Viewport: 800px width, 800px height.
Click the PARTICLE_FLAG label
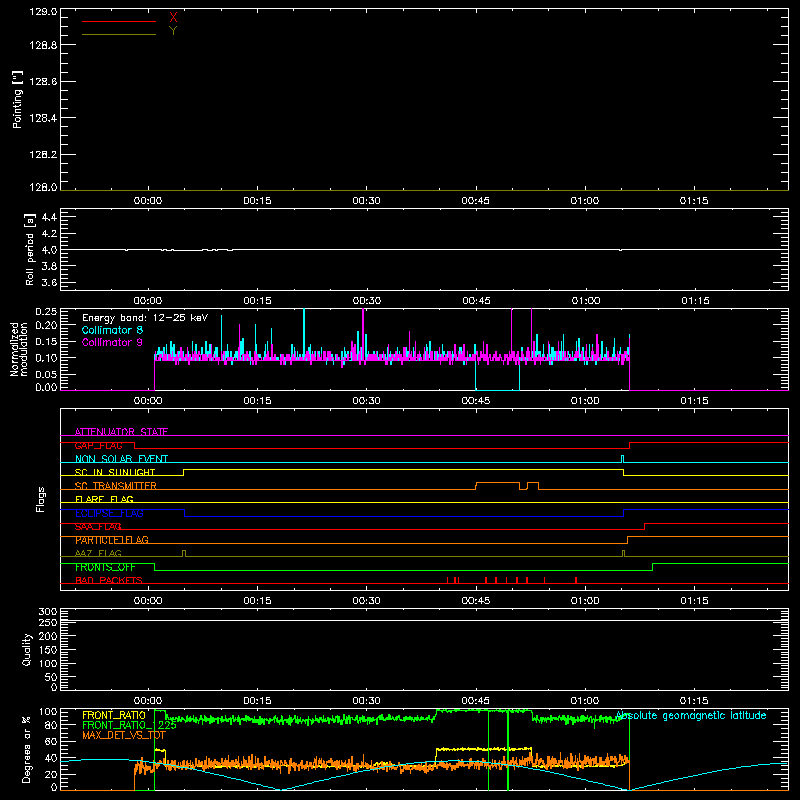pos(112,540)
